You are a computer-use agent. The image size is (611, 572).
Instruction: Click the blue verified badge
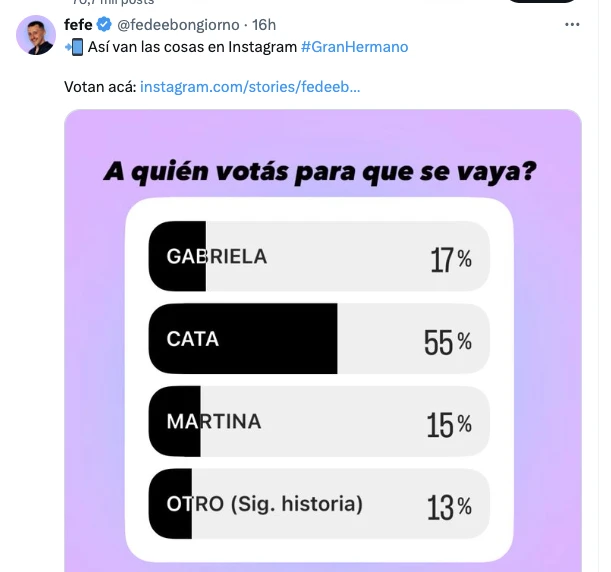point(104,25)
